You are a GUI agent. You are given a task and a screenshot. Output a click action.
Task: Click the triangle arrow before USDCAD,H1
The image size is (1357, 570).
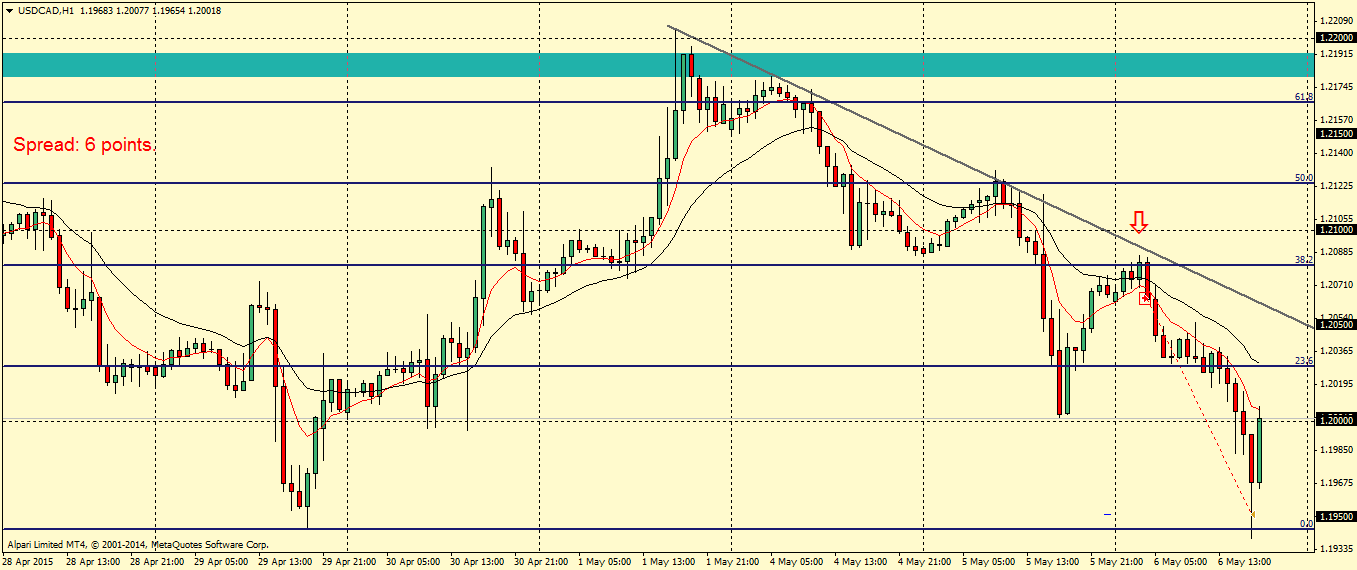(x=9, y=11)
